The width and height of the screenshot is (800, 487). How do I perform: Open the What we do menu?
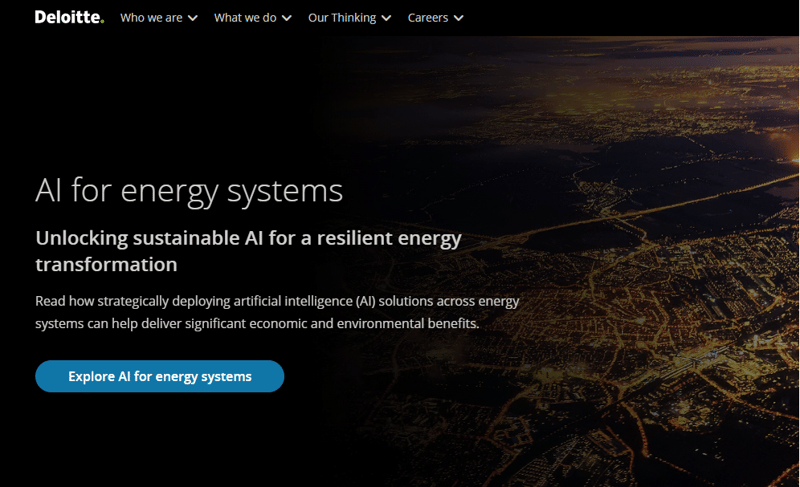pos(245,18)
